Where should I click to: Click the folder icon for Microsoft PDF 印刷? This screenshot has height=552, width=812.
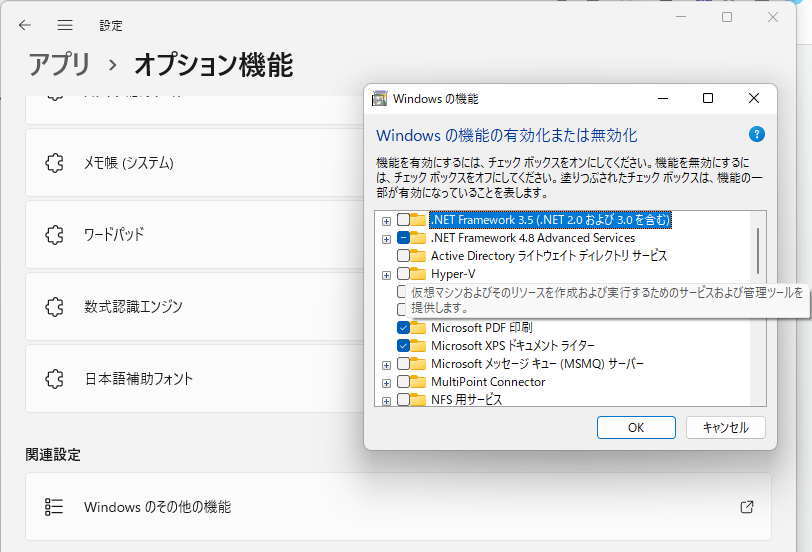pyautogui.click(x=418, y=327)
